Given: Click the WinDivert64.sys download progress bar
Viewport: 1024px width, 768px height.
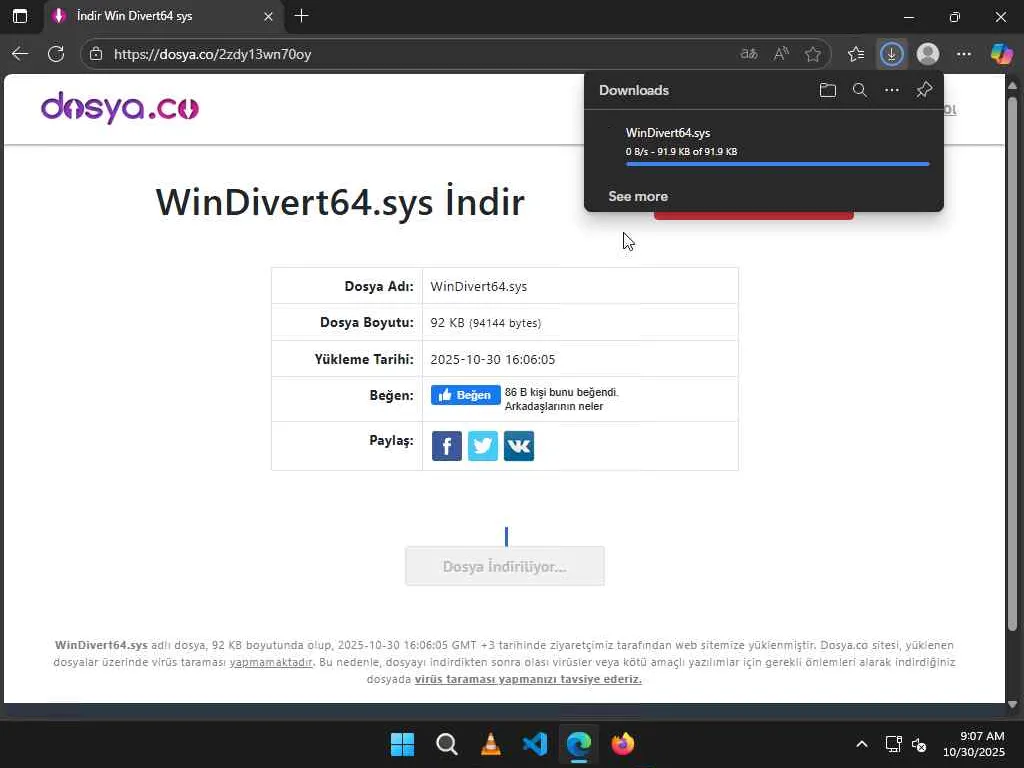Looking at the screenshot, I should pyautogui.click(x=777, y=164).
